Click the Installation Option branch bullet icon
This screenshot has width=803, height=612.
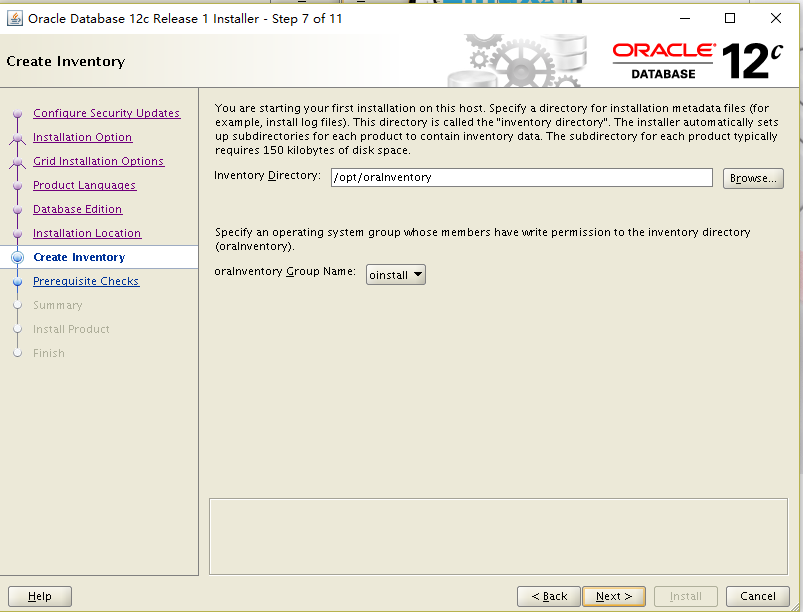[17, 138]
